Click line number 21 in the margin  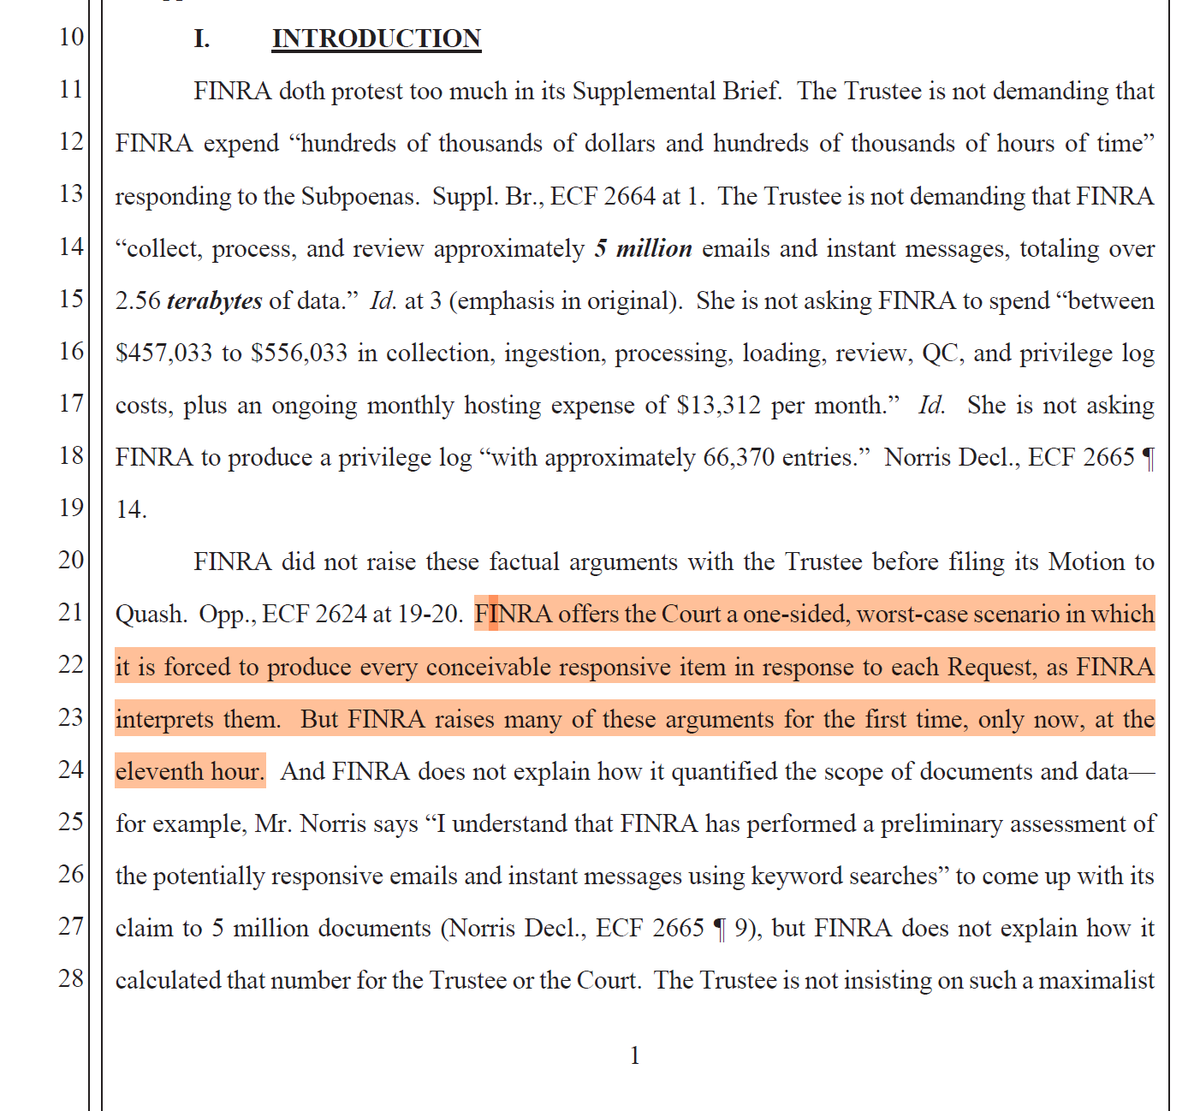(x=71, y=612)
